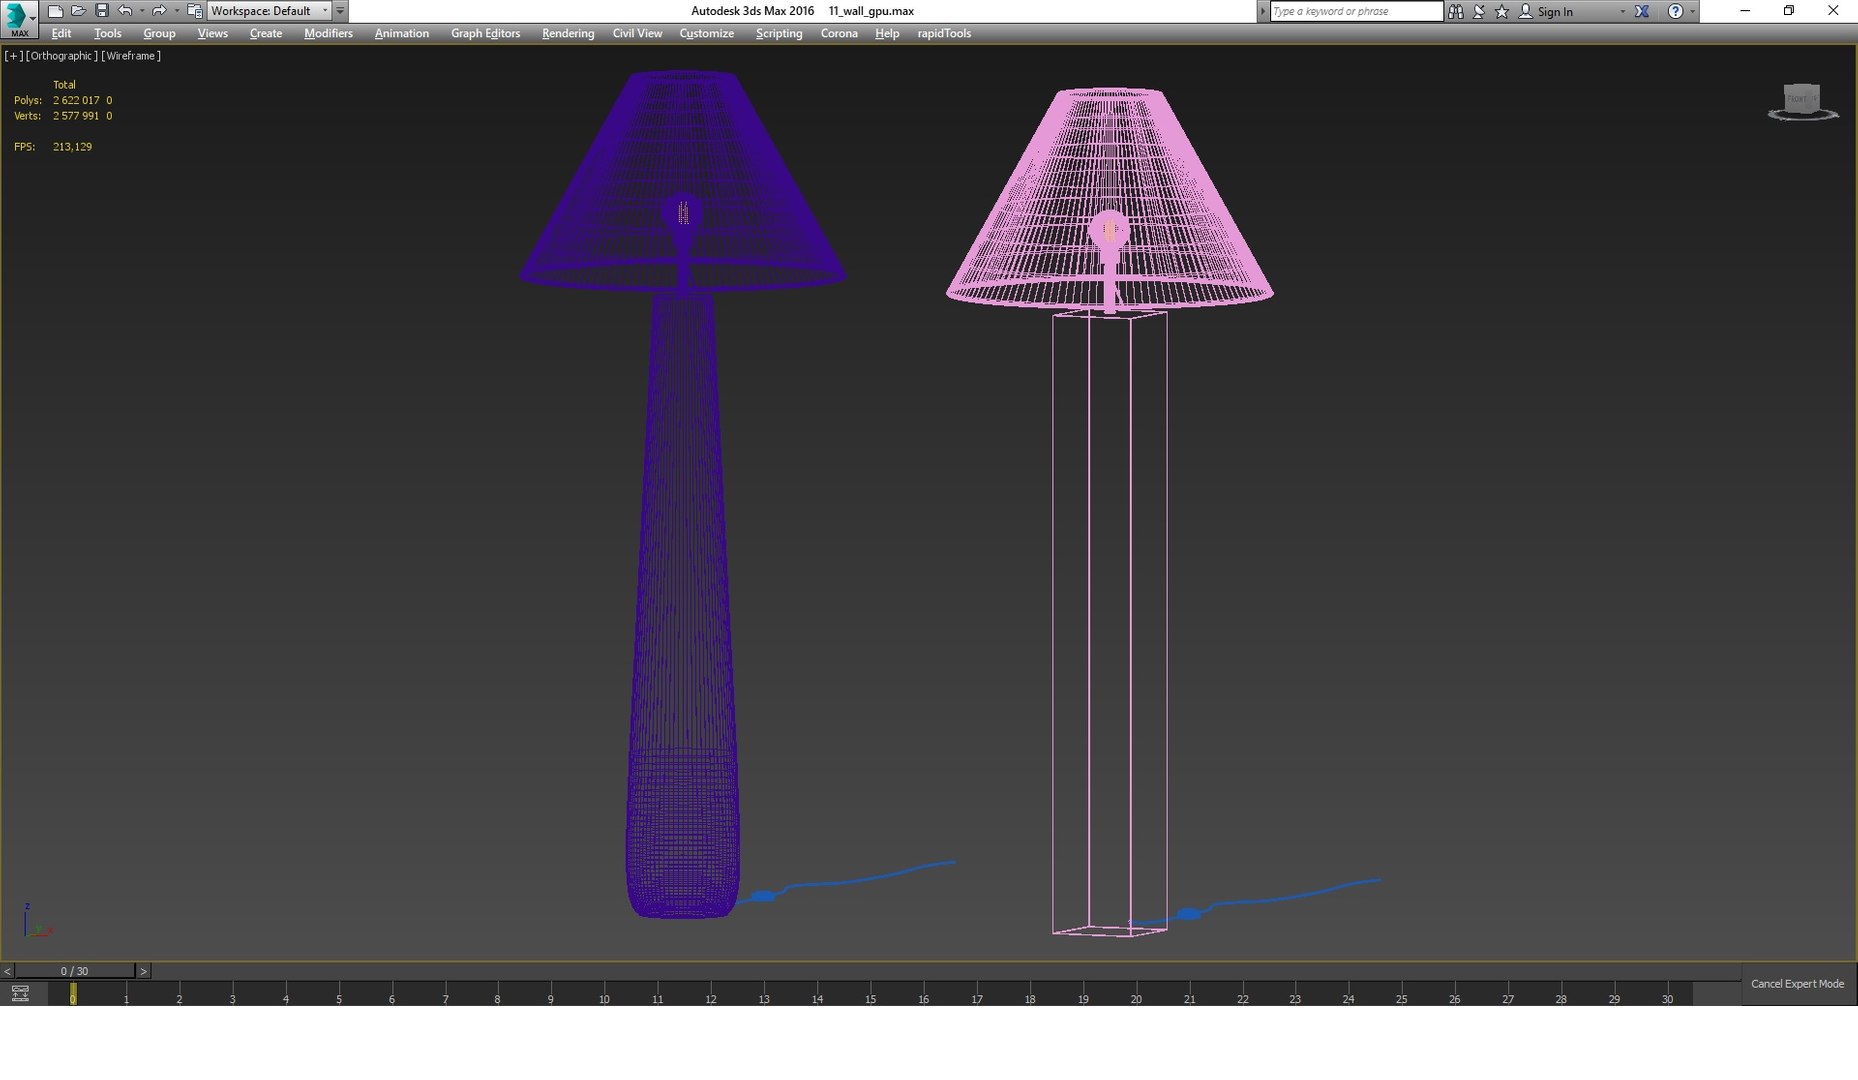Open the Quick Access Toolbar customize arrow

pos(340,11)
